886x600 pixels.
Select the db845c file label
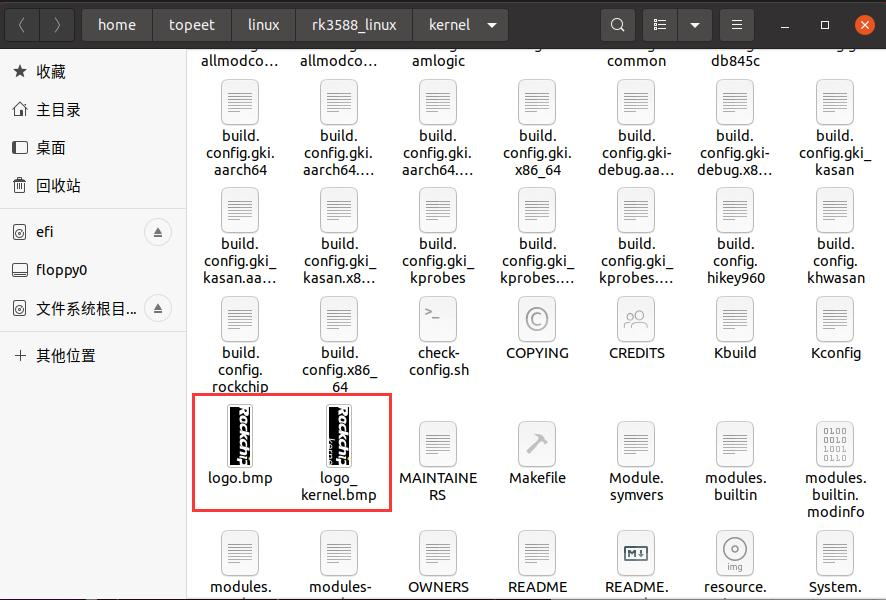735,61
